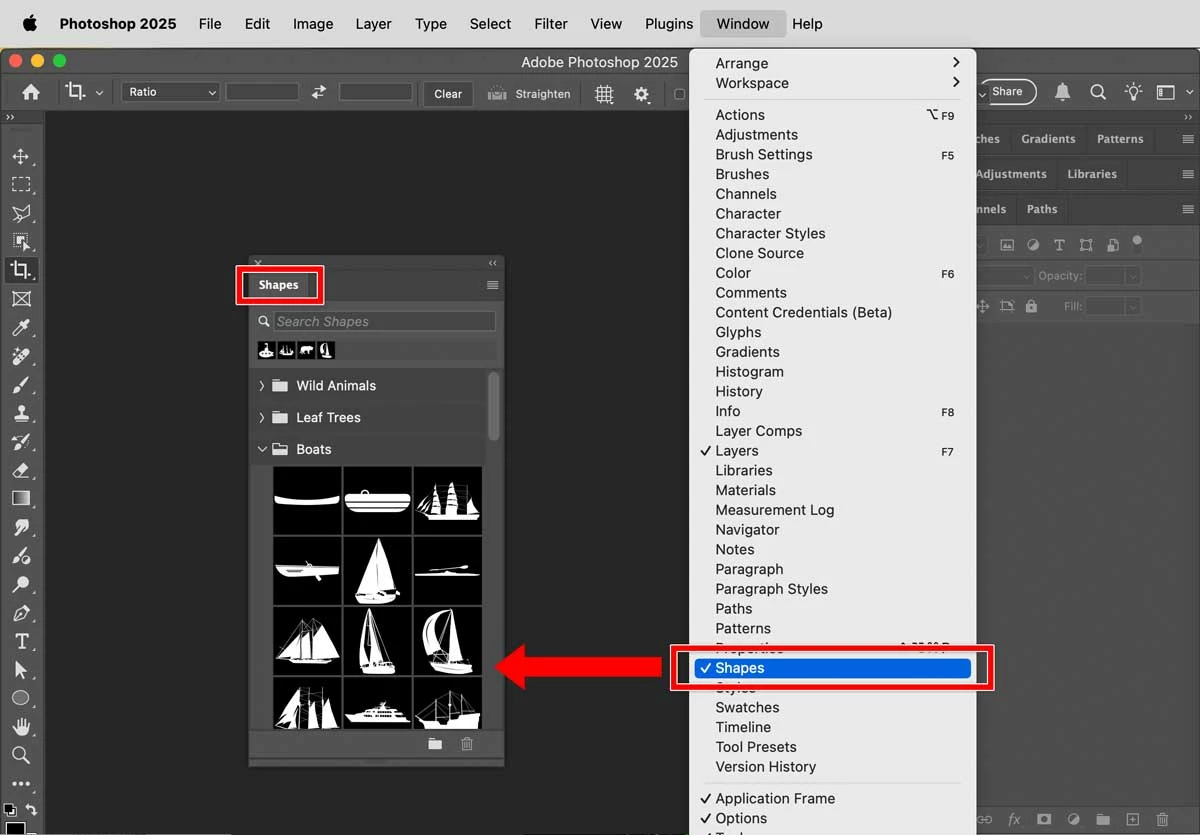
Task: Select the Object Selection tool
Action: tap(21, 241)
